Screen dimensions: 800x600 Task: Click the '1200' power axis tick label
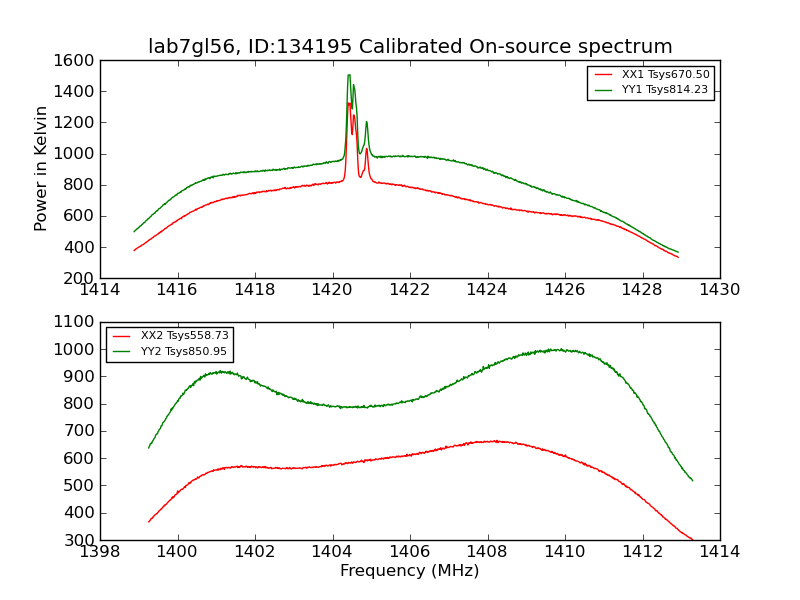[x=74, y=123]
